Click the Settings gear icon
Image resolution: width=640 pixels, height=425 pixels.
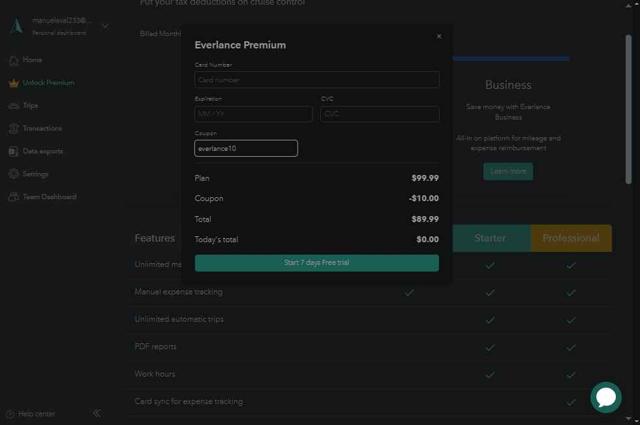click(14, 174)
